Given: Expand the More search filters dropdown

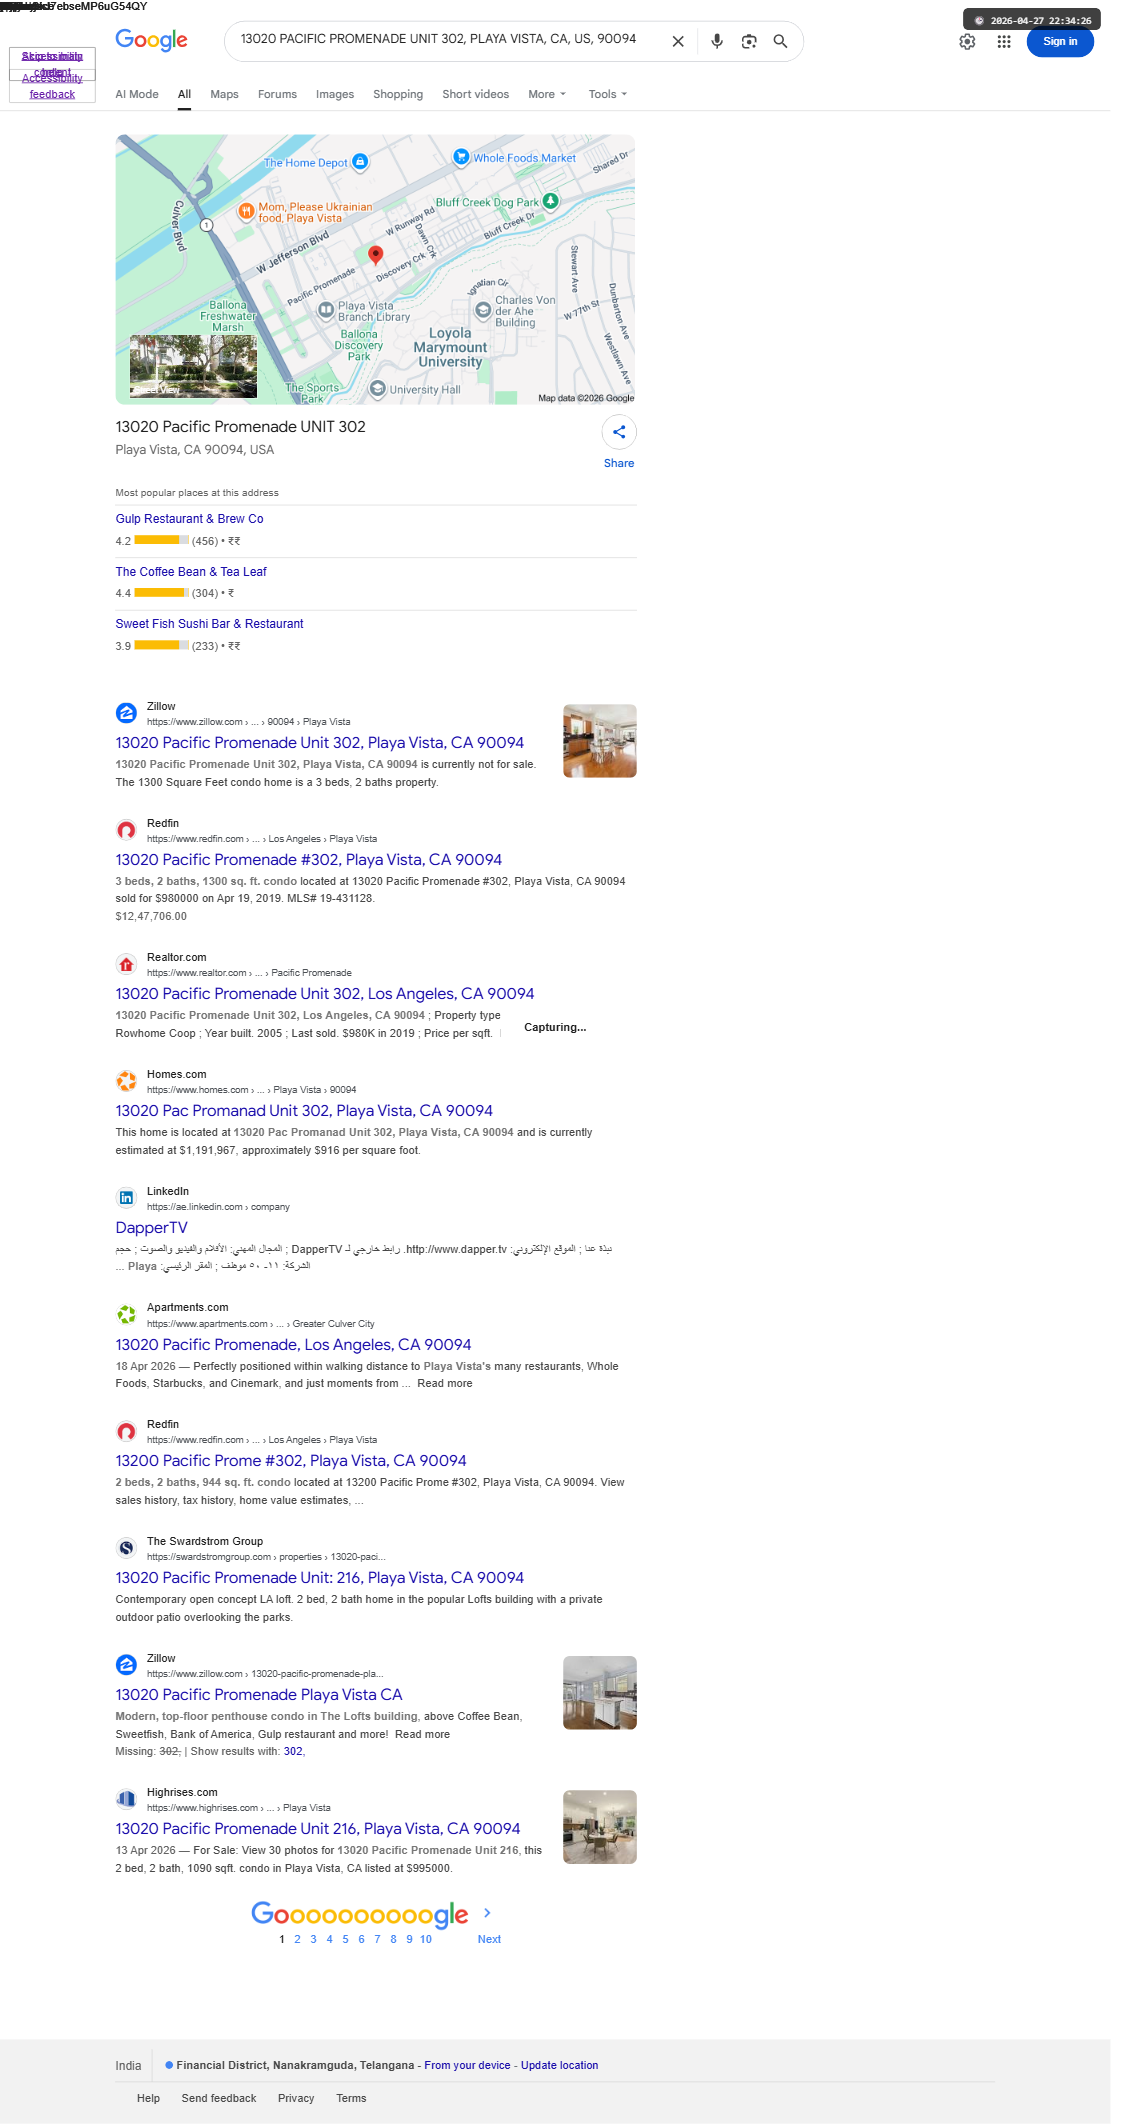Looking at the screenshot, I should point(547,94).
